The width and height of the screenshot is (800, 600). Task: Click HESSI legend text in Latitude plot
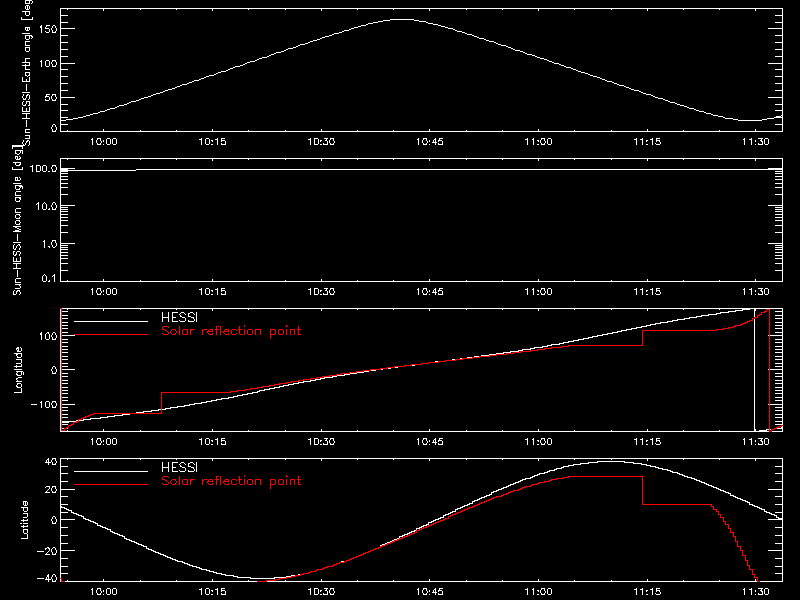(x=179, y=467)
